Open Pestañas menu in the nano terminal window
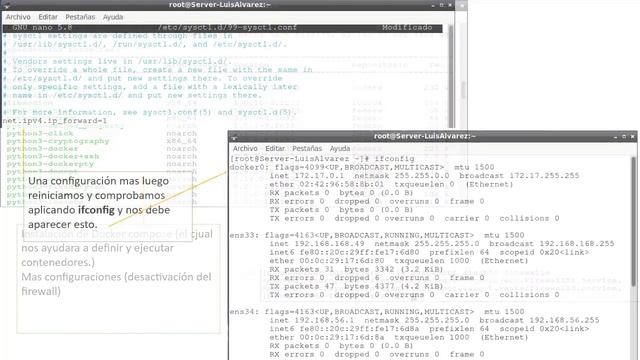Image resolution: width=640 pixels, height=360 pixels. 80,17
